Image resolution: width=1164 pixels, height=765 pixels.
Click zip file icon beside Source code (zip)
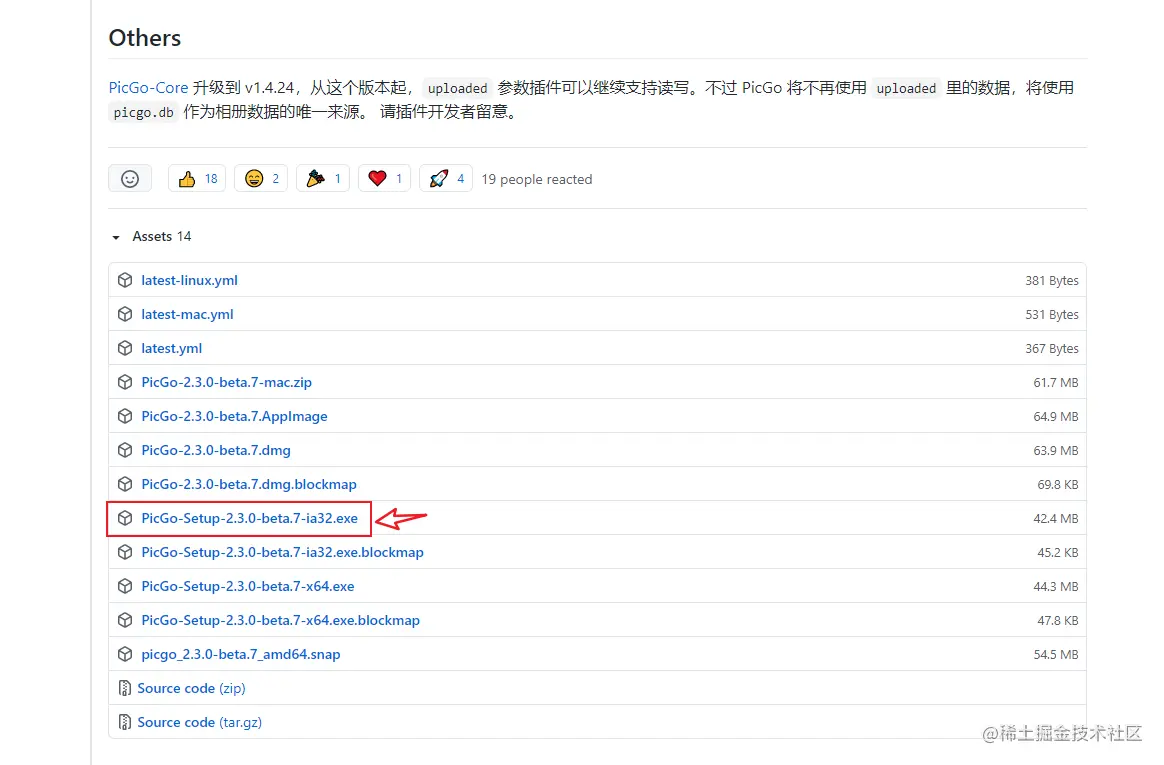coord(125,689)
